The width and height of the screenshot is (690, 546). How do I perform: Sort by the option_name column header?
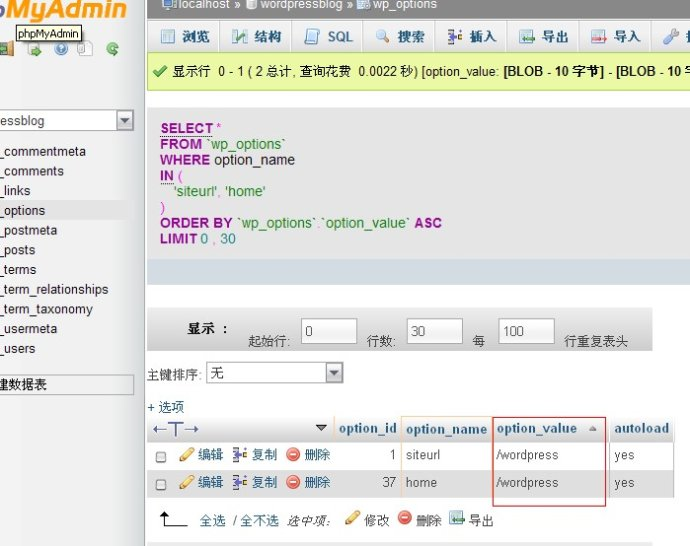coord(446,429)
